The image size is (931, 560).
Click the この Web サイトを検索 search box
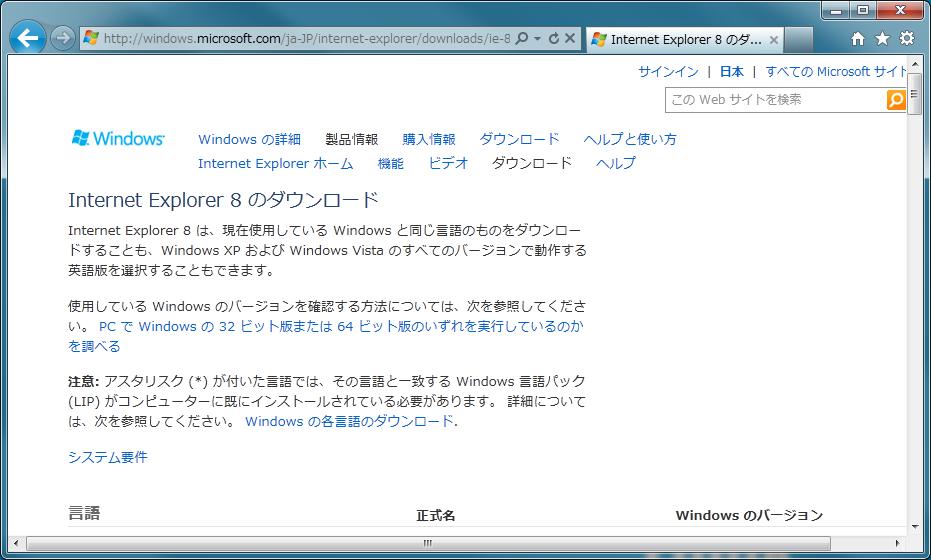(x=776, y=100)
